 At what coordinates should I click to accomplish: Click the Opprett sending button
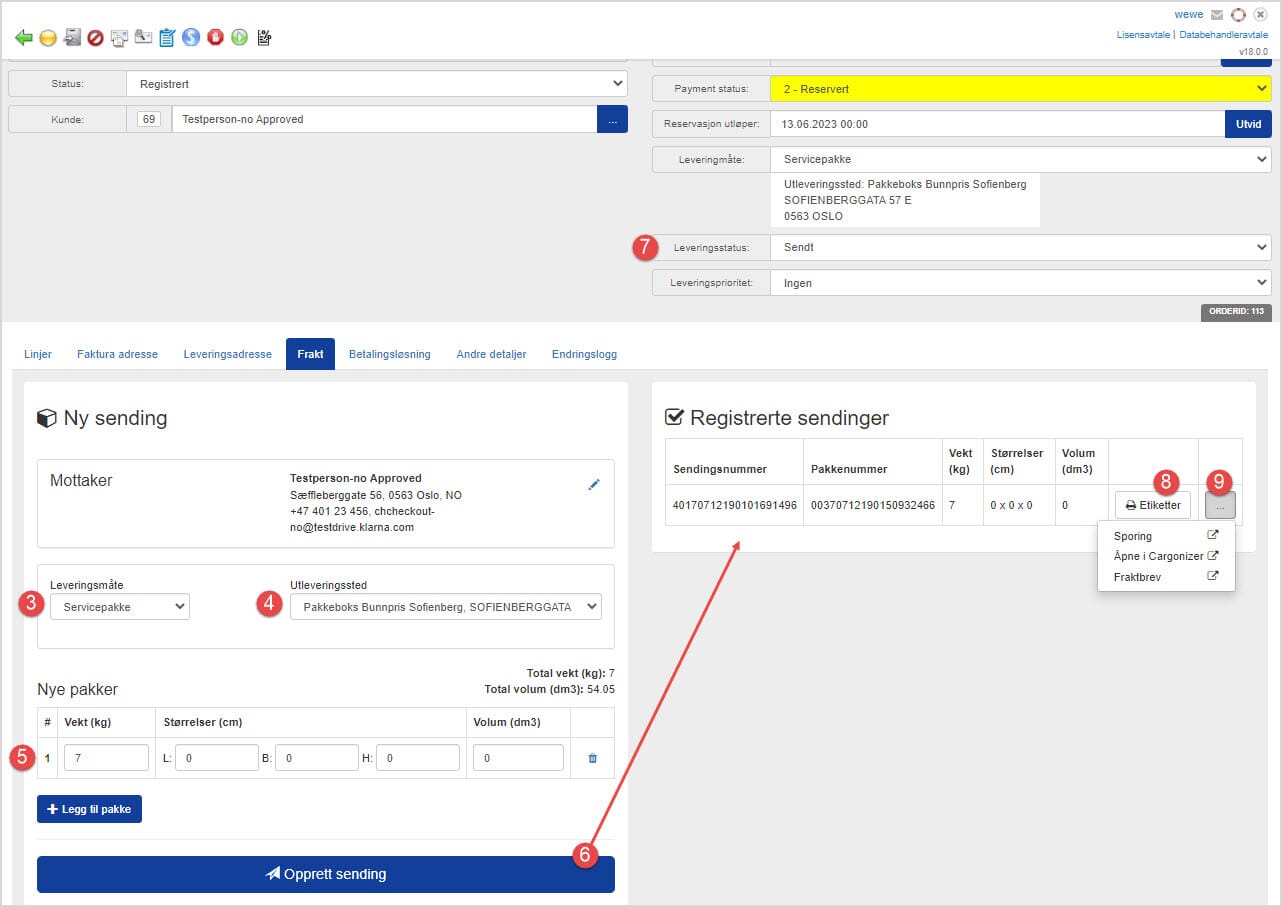(x=326, y=874)
